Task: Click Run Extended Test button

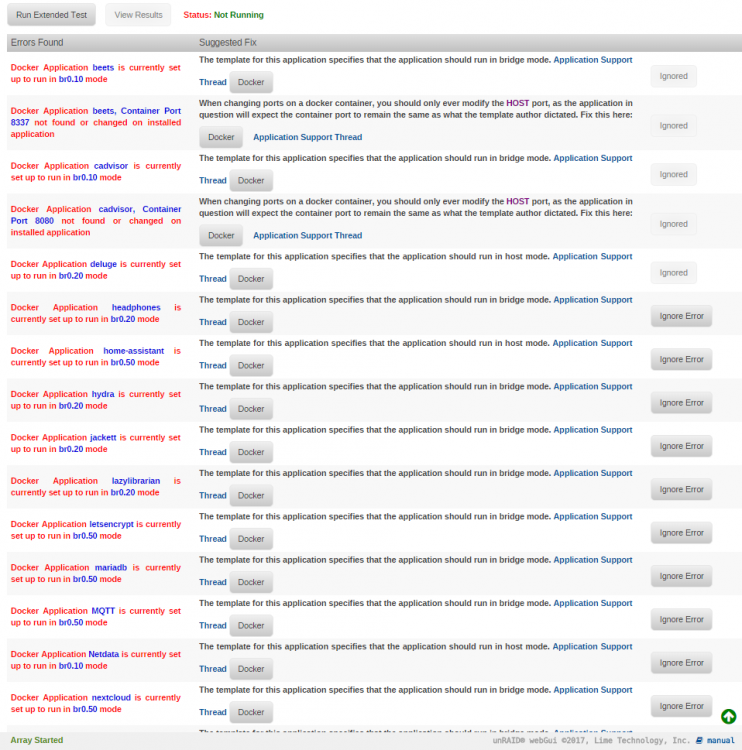Action: (51, 15)
